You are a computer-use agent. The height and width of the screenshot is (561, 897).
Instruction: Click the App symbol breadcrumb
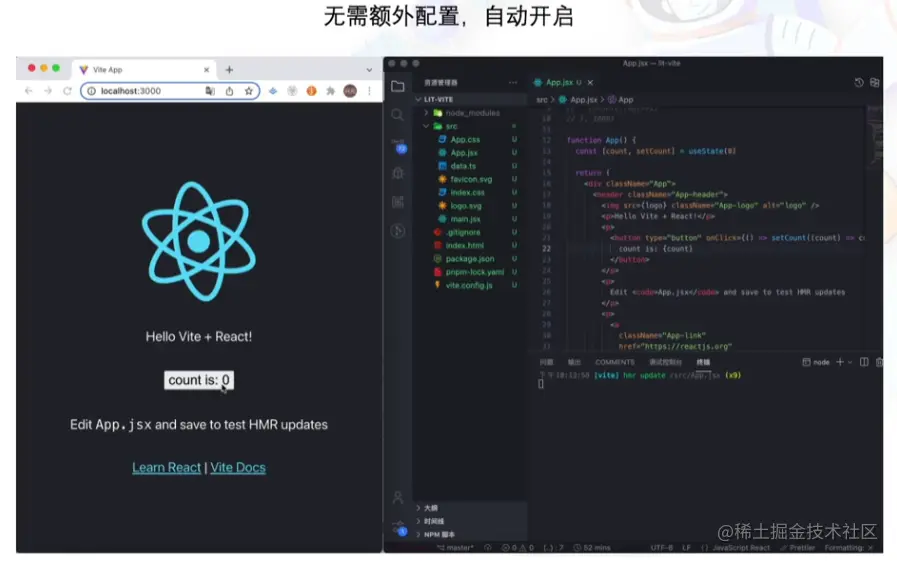[621, 100]
